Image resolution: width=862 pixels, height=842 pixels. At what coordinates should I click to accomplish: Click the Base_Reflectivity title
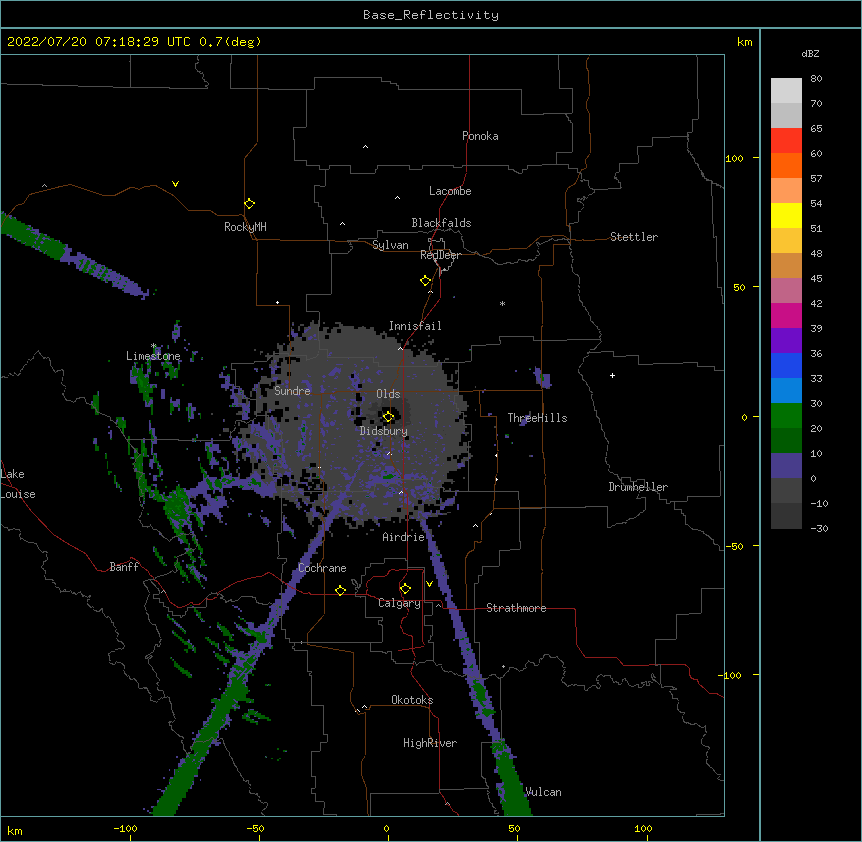[x=431, y=15]
